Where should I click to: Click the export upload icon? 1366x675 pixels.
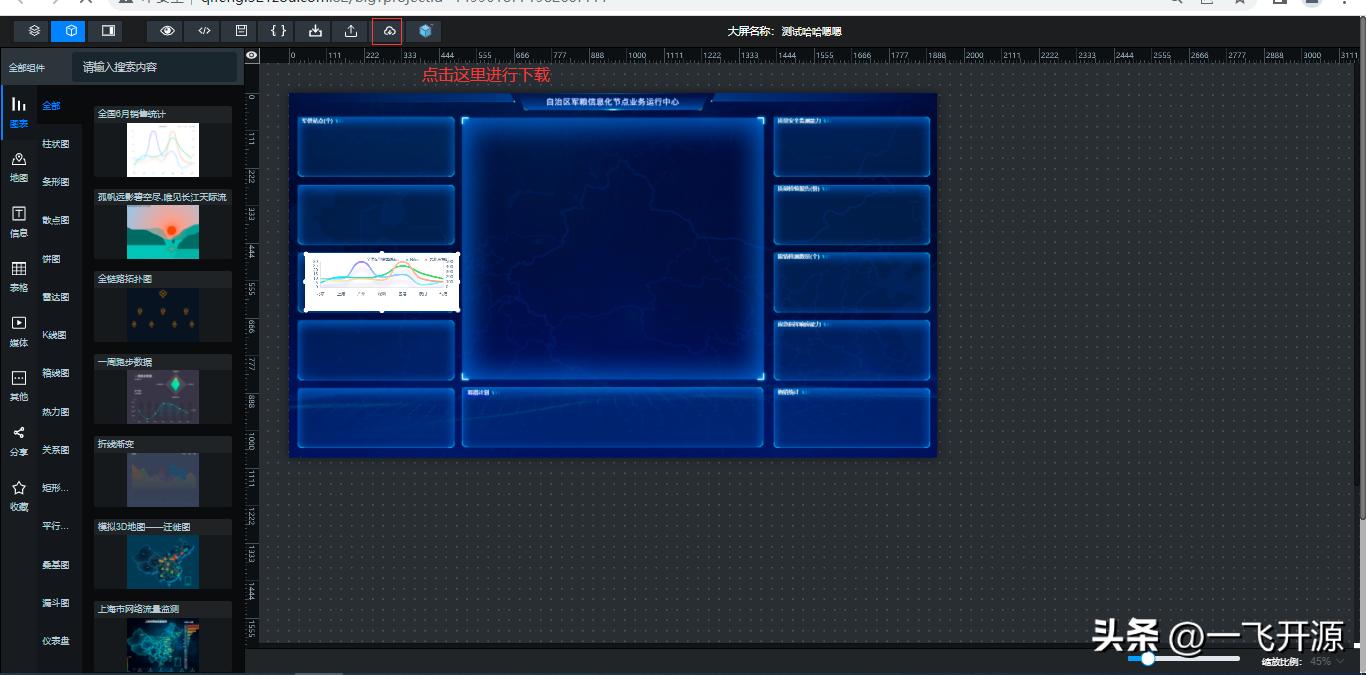(351, 30)
